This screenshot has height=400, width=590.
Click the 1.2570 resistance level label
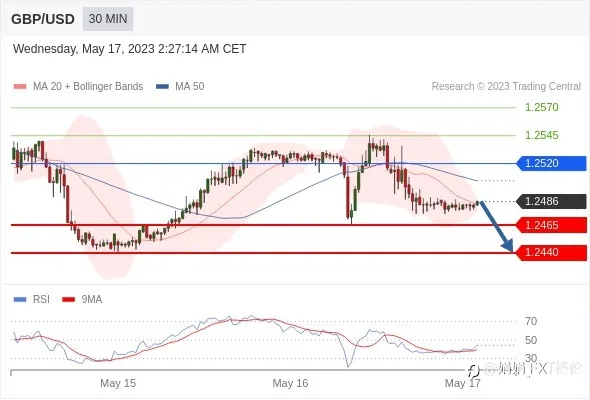(541, 107)
